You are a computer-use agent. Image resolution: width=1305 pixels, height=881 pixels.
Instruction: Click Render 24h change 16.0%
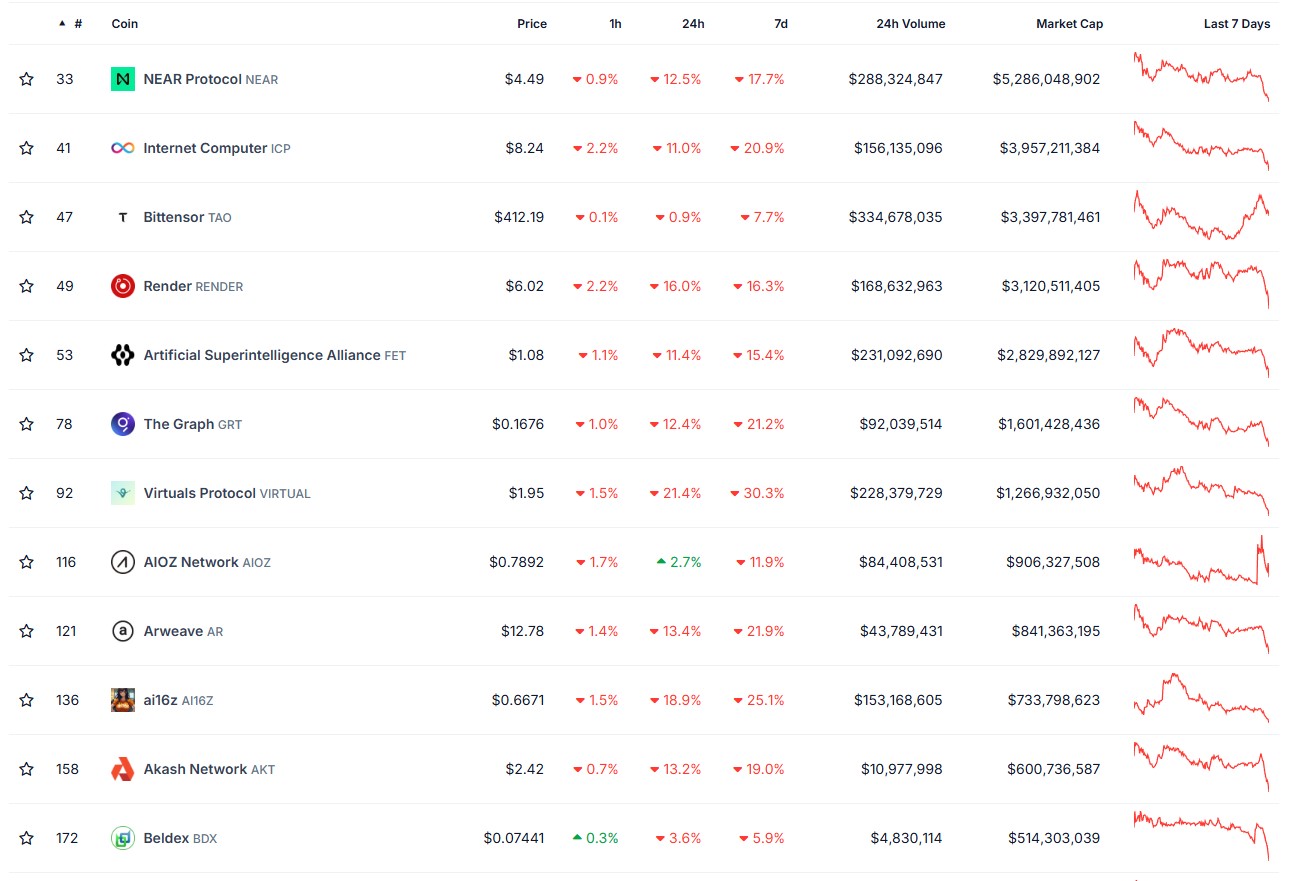676,286
